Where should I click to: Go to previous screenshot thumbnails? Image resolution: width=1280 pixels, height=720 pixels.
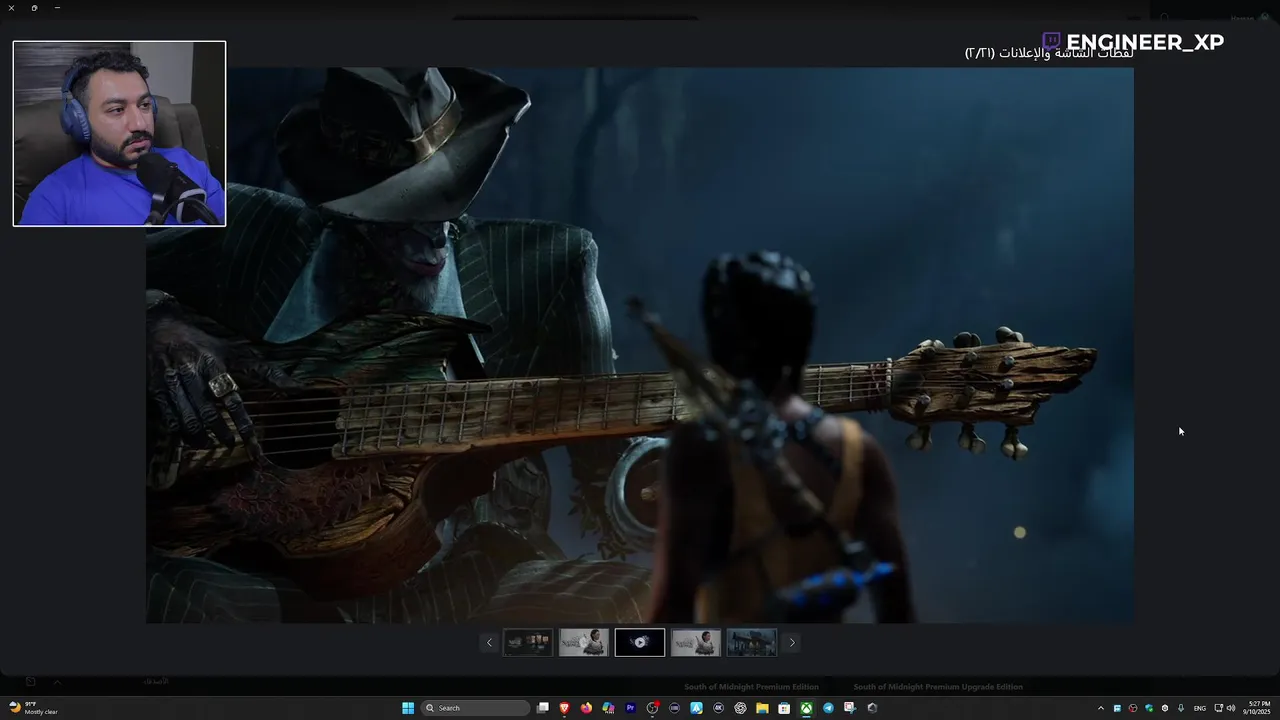point(489,642)
